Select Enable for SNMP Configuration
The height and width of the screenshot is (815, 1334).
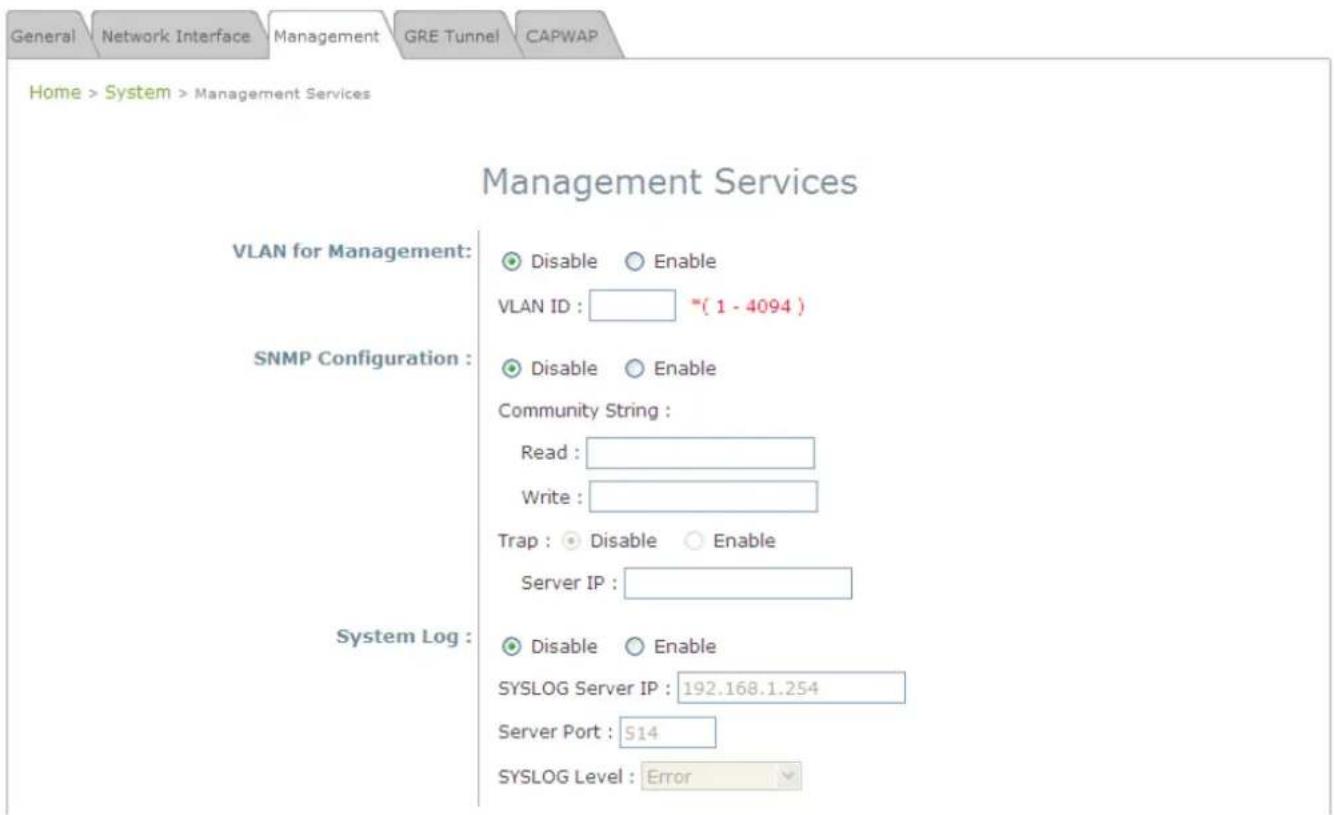633,369
